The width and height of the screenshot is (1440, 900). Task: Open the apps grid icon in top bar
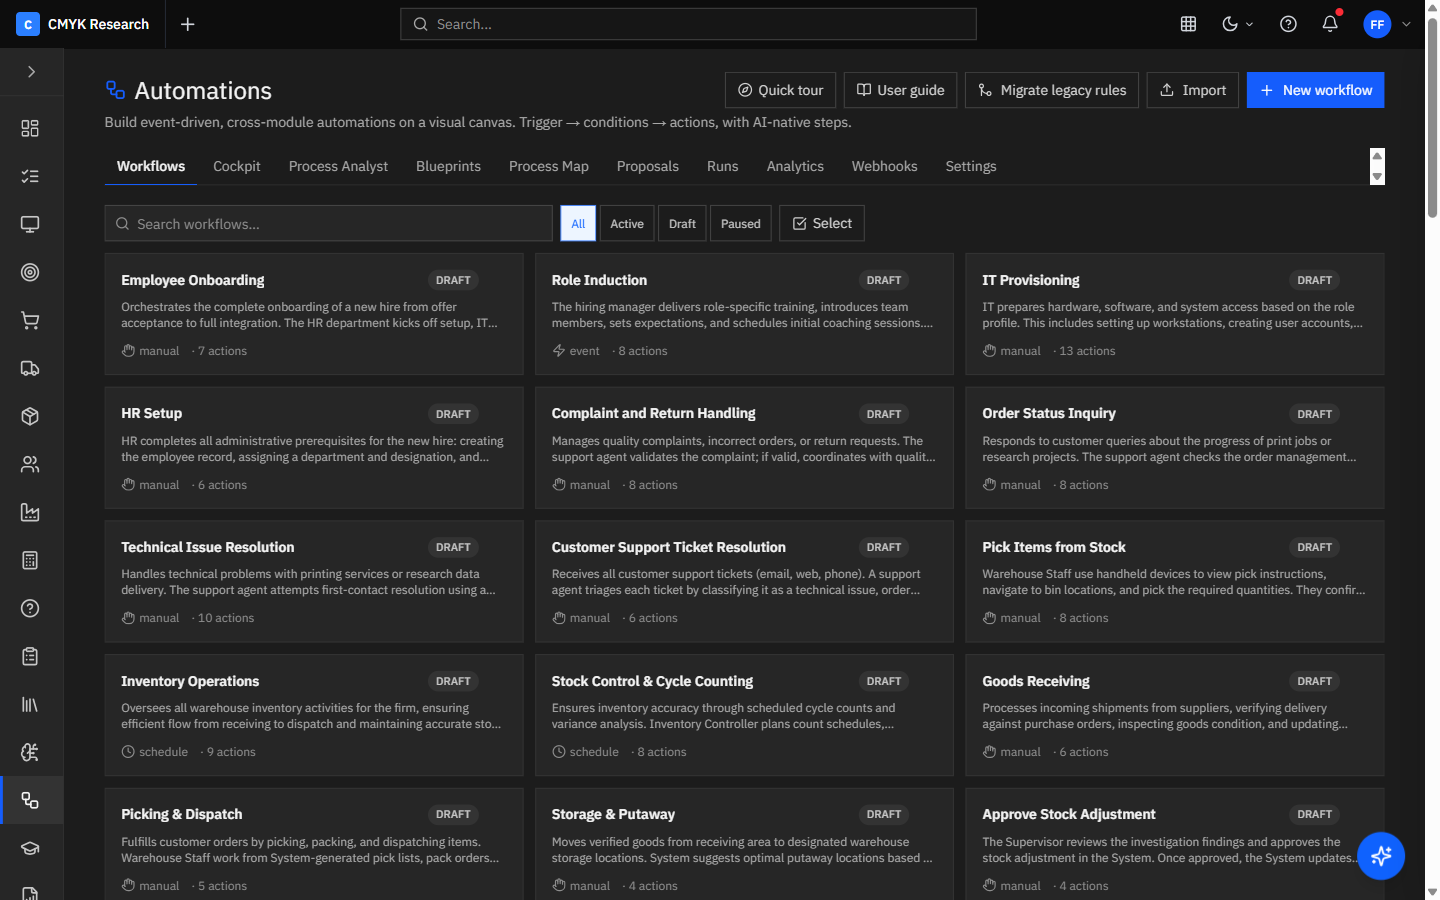tap(1188, 24)
